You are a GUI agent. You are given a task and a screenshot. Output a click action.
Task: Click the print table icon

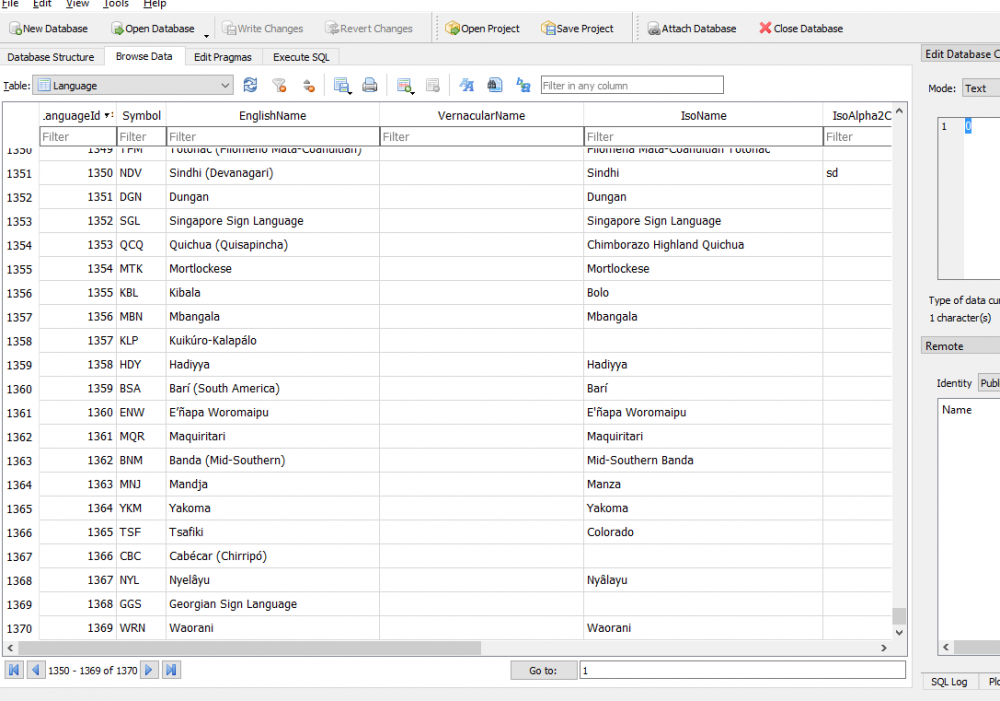point(370,86)
